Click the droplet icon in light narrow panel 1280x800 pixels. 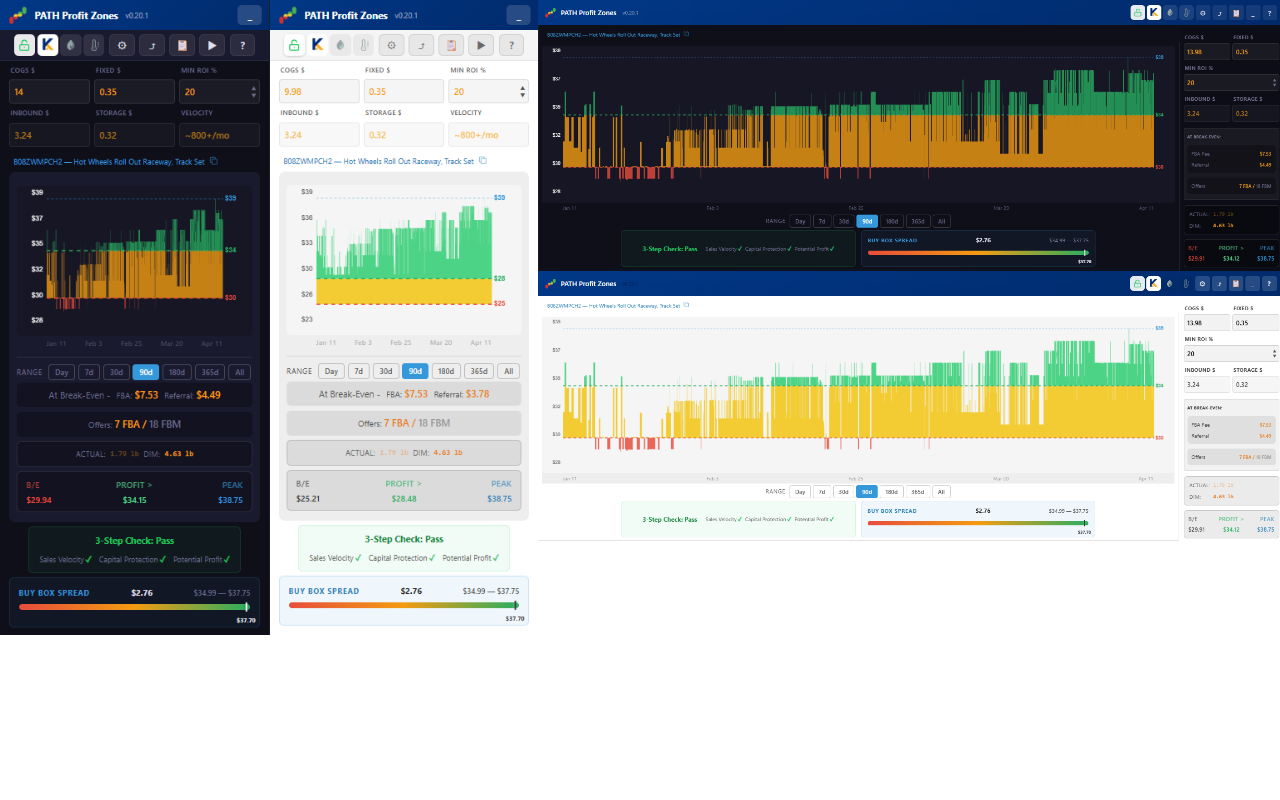(340, 45)
